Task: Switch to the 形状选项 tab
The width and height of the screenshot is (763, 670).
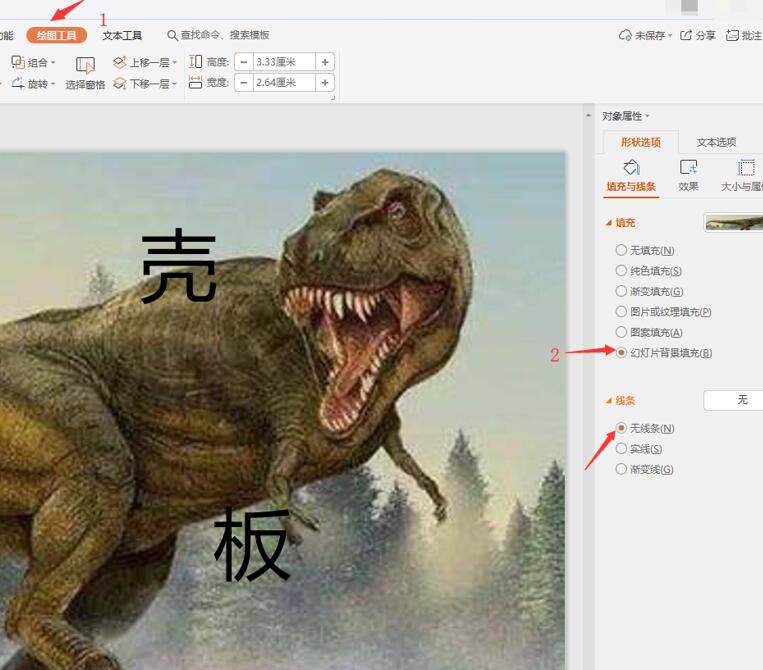Action: point(640,142)
